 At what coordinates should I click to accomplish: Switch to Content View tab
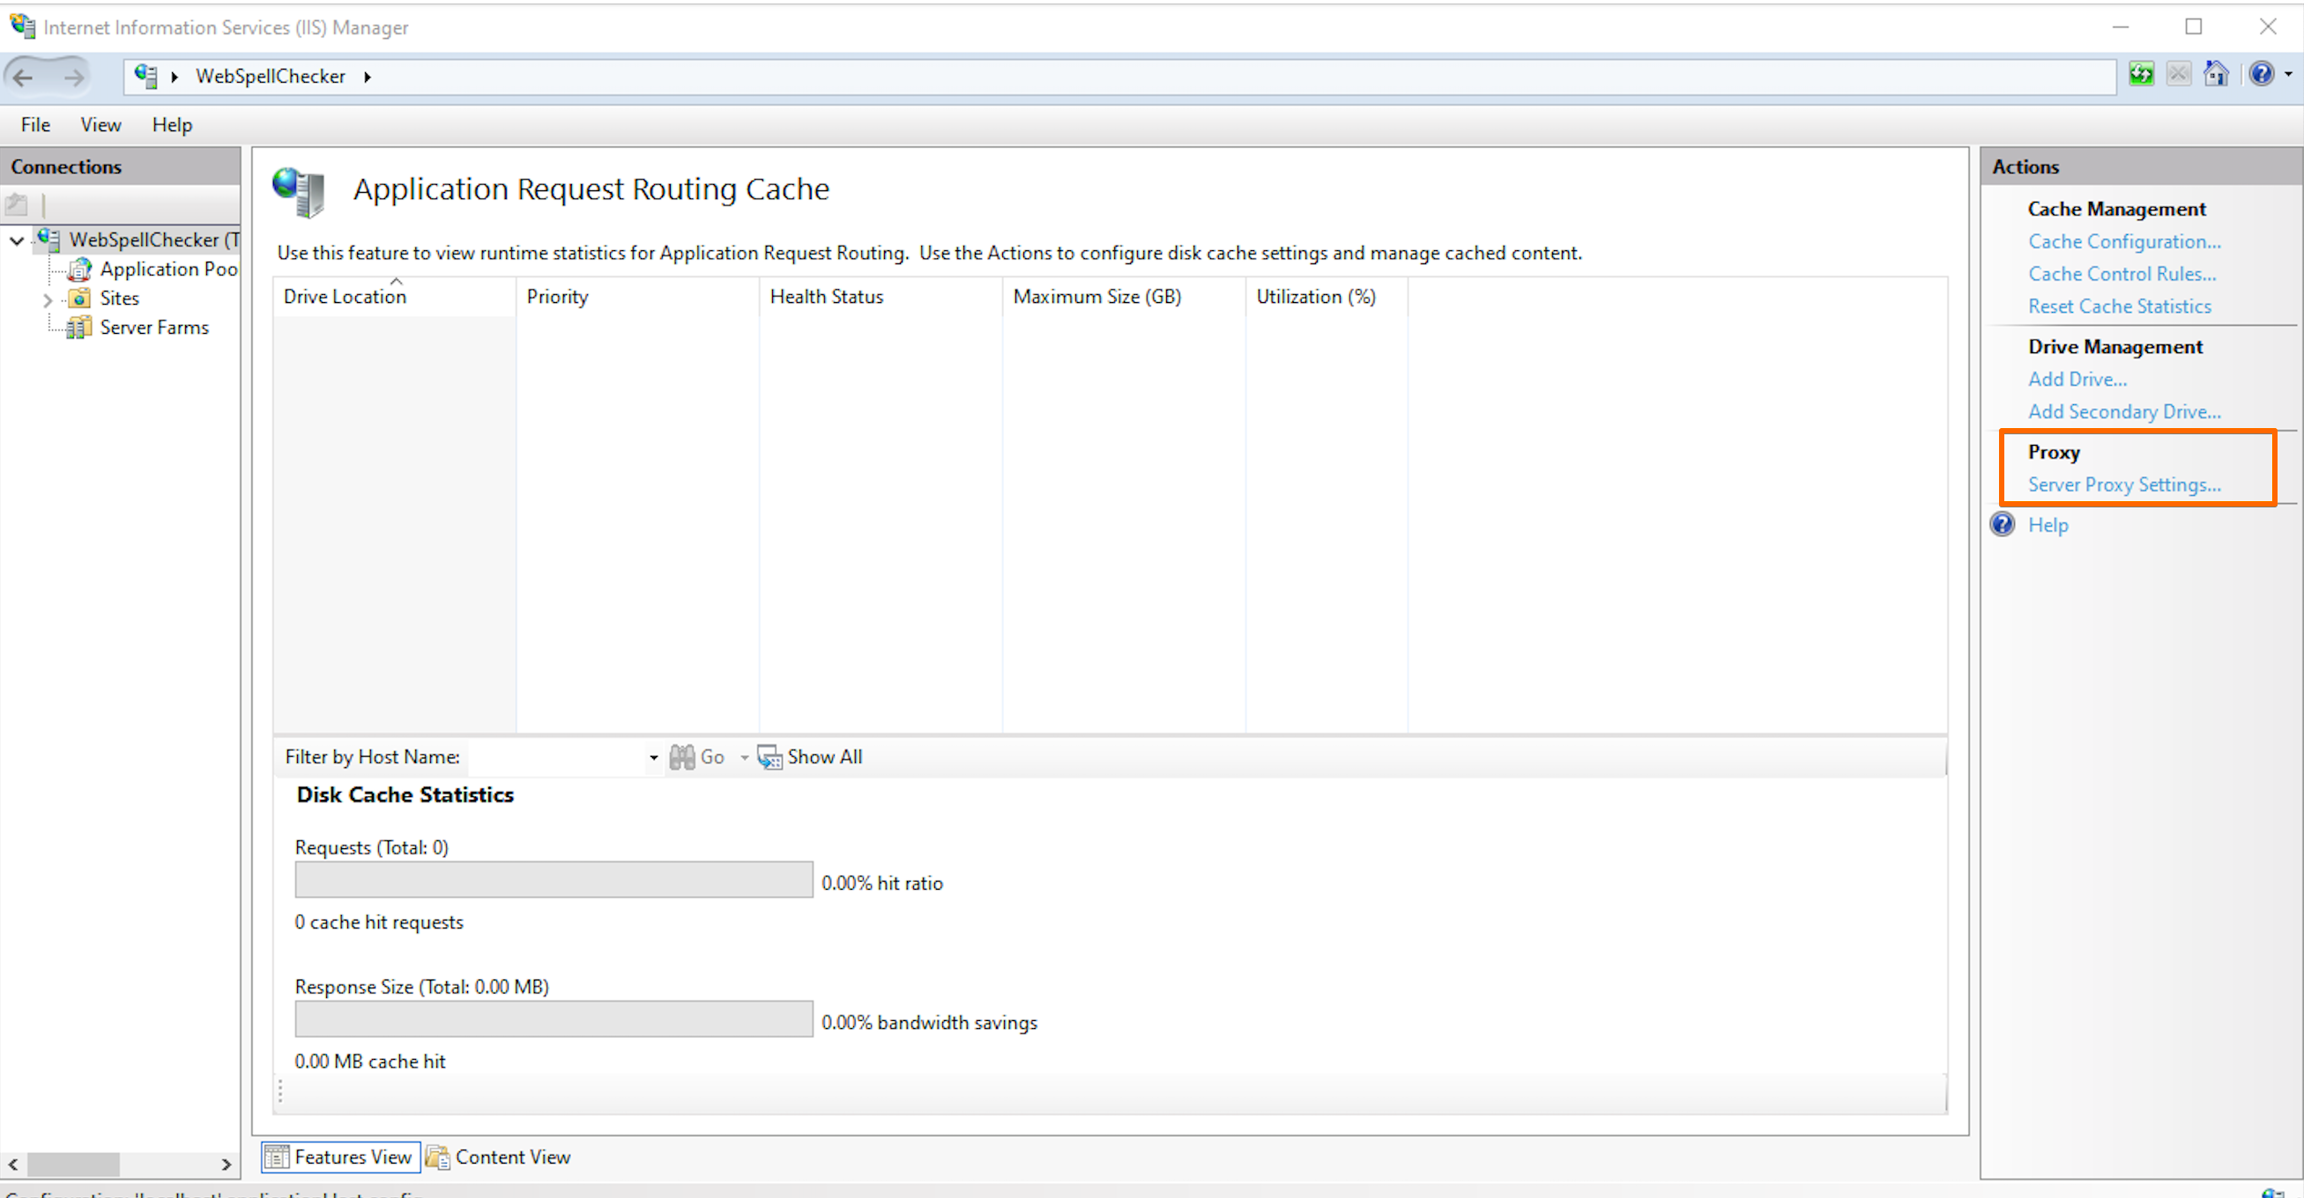coord(498,1157)
